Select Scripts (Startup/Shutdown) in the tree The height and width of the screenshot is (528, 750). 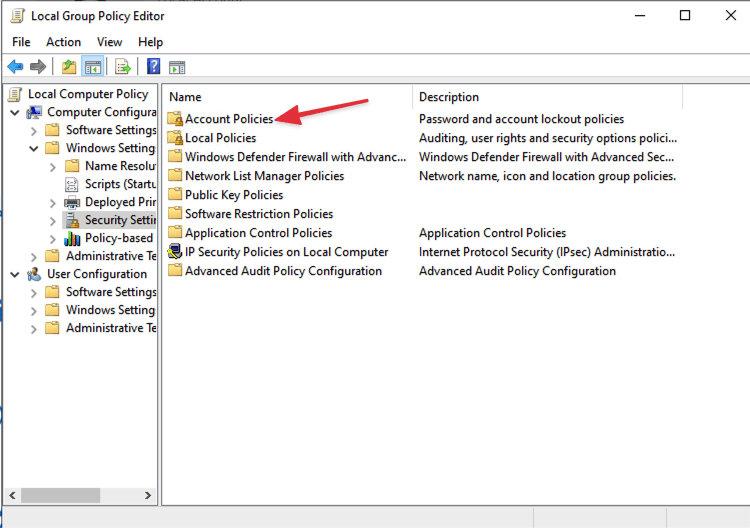[x=116, y=184]
